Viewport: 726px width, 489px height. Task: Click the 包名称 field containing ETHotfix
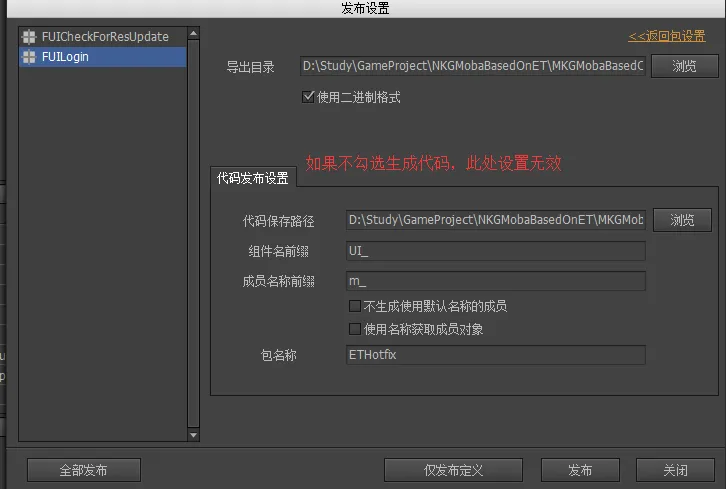[x=495, y=355]
